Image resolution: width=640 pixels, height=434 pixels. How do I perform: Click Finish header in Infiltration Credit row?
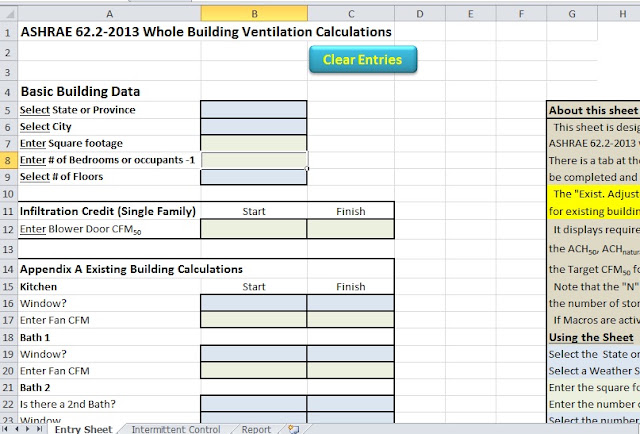pyautogui.click(x=351, y=211)
